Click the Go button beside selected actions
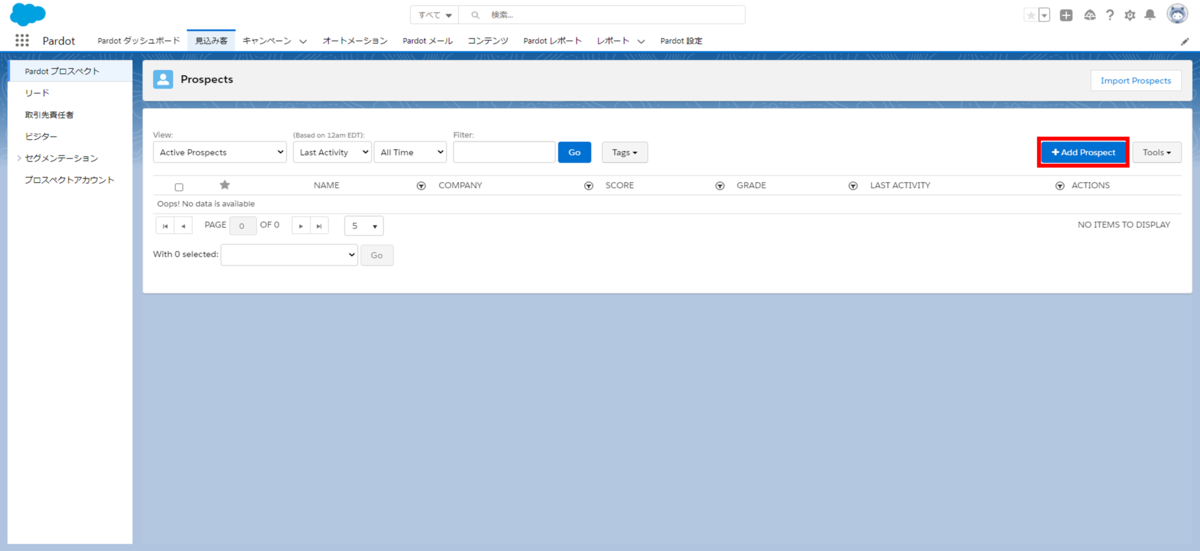This screenshot has width=1200, height=551. pos(377,255)
